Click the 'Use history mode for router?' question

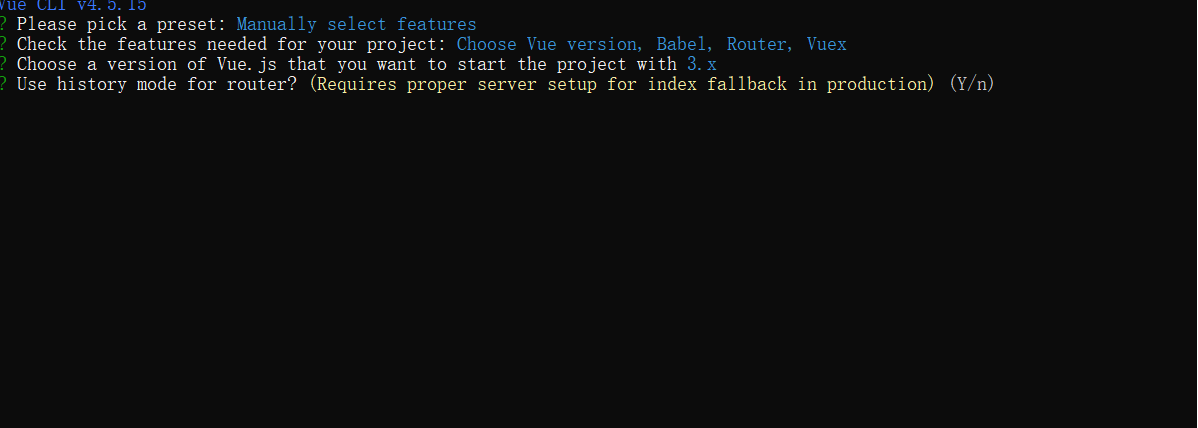point(157,84)
